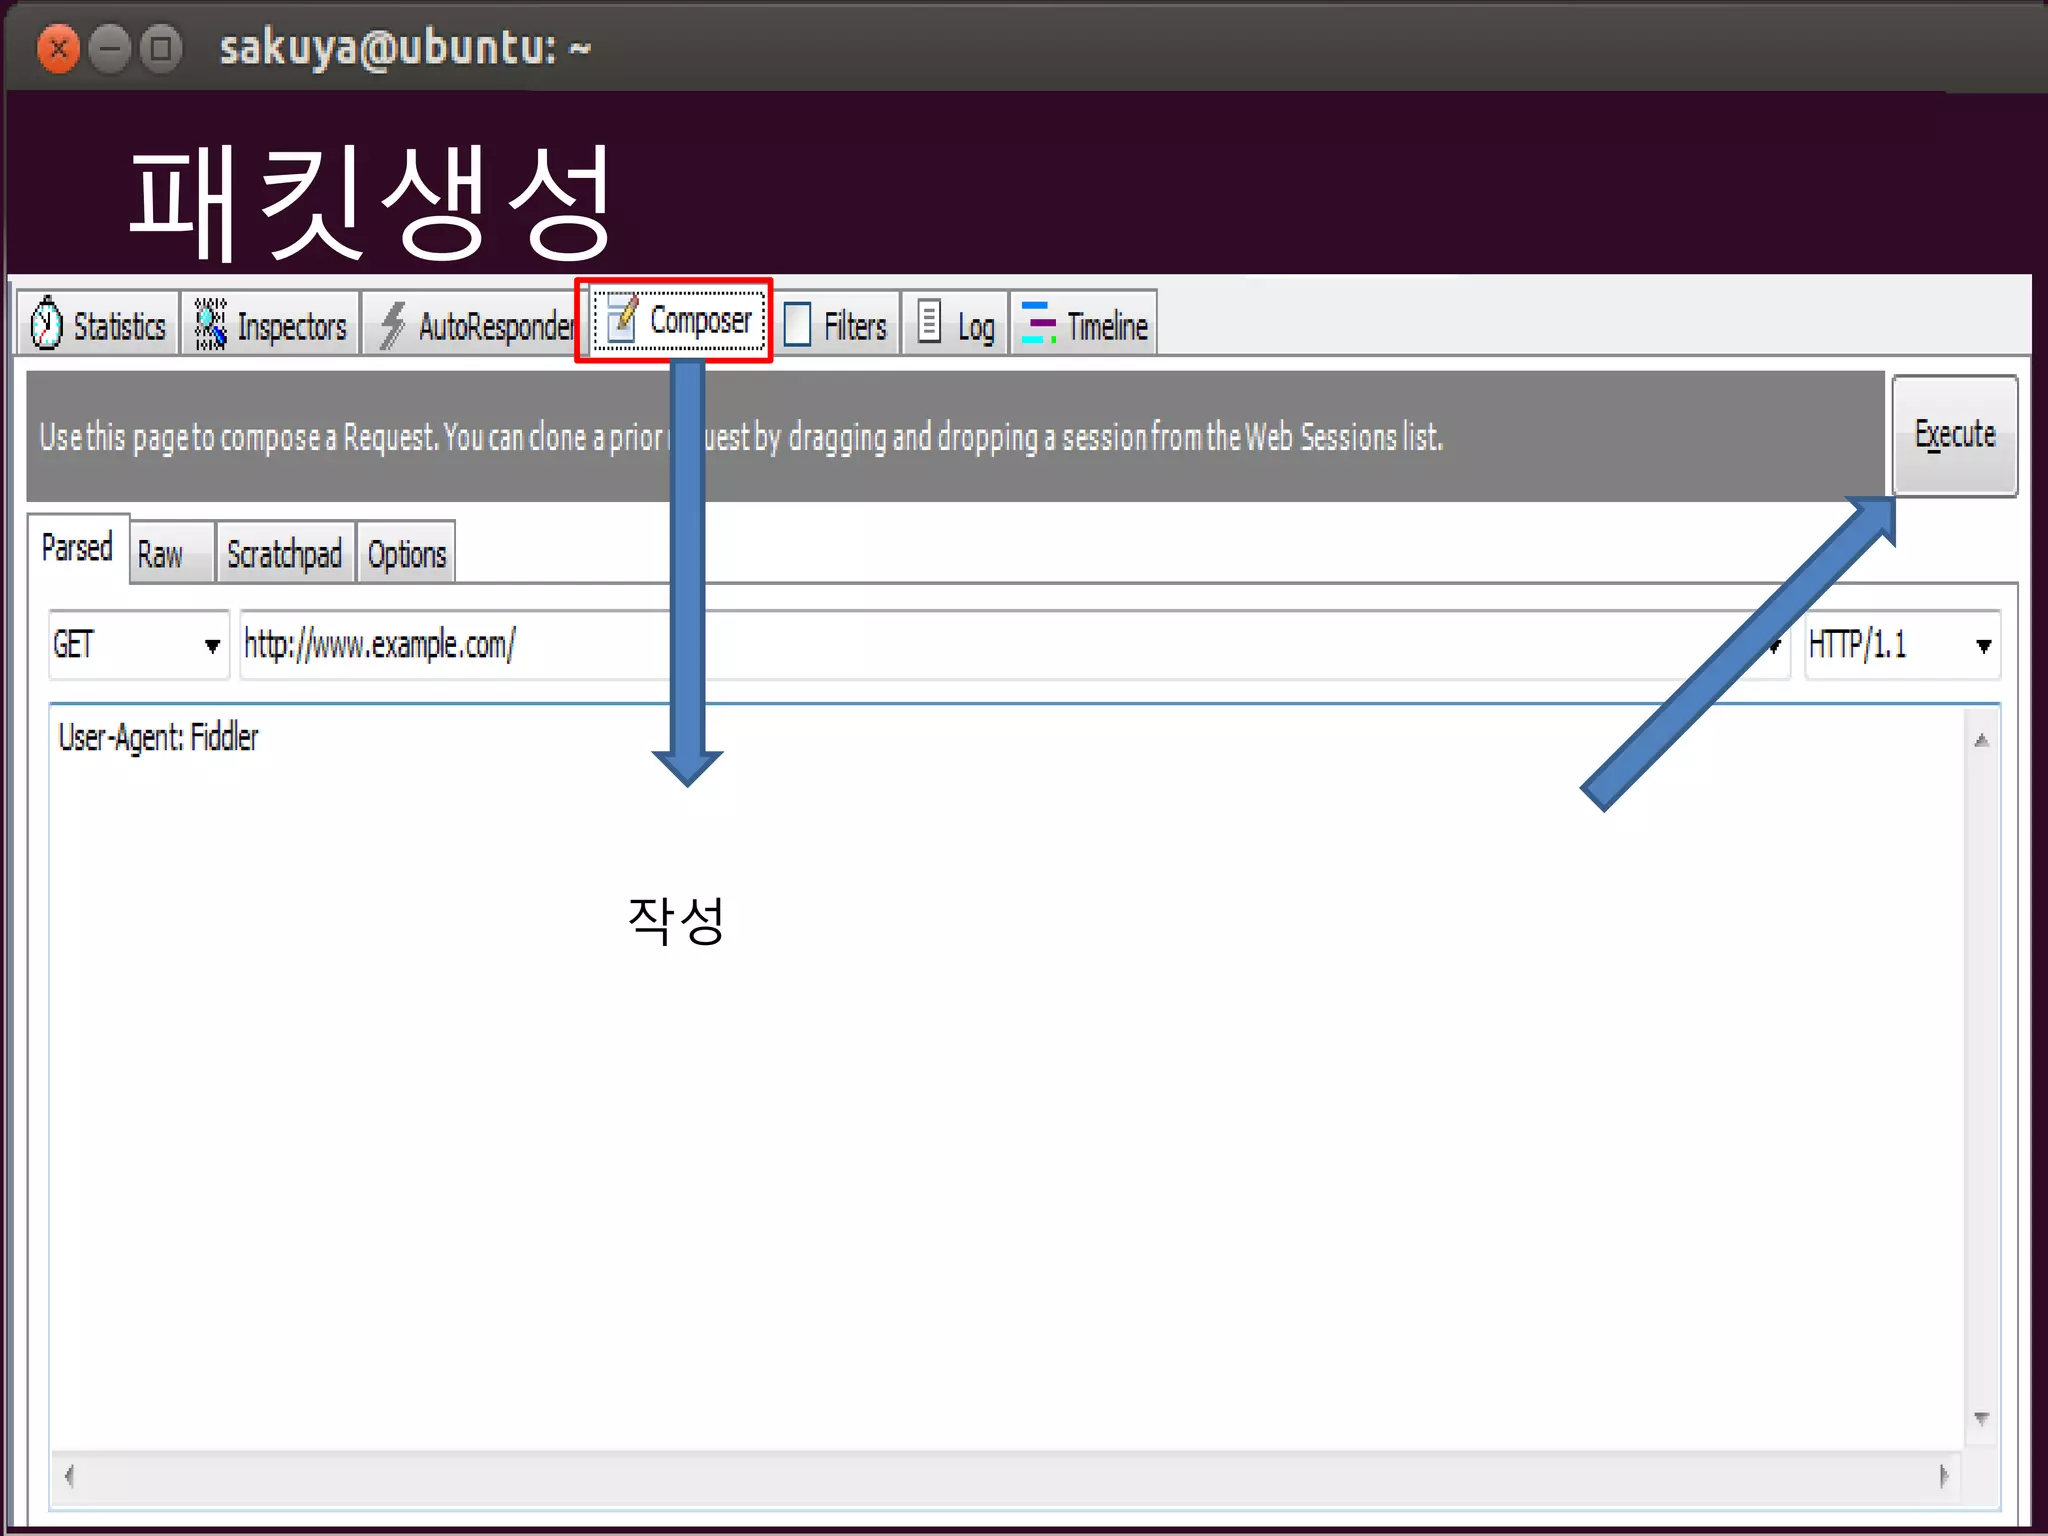Click the vertical scrollbar down arrow
2048x1536 pixels.
click(1981, 1418)
